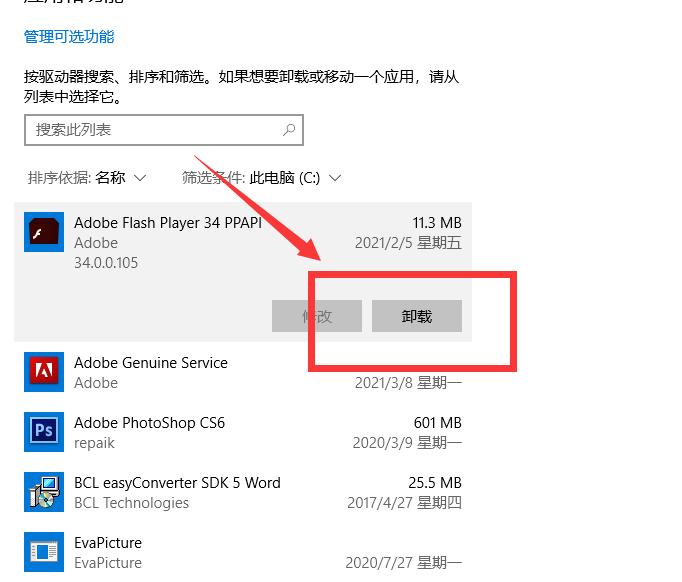Click the 修改 modify button
Screen dimensions: 682x582
317,316
